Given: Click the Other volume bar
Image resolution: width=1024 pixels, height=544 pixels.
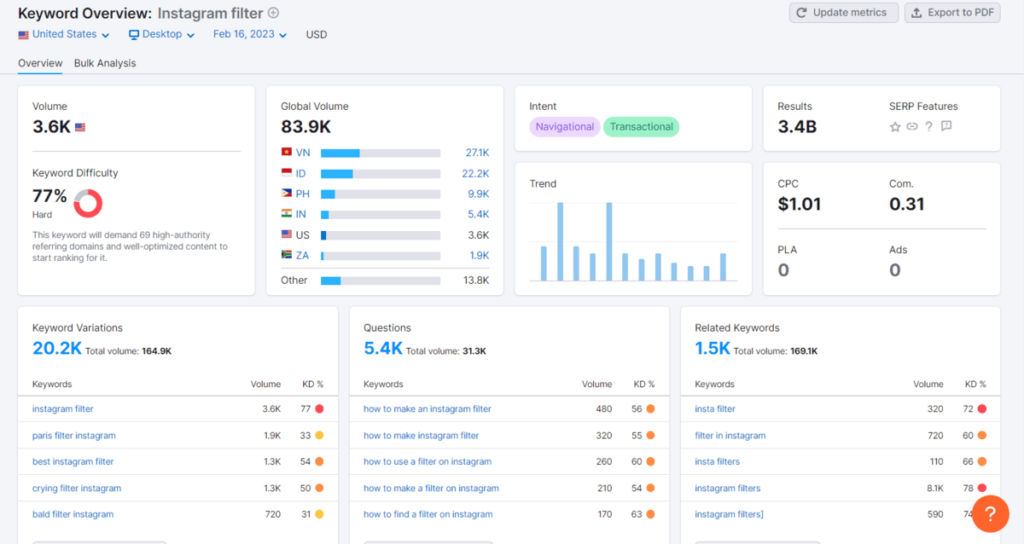Looking at the screenshot, I should tap(380, 281).
